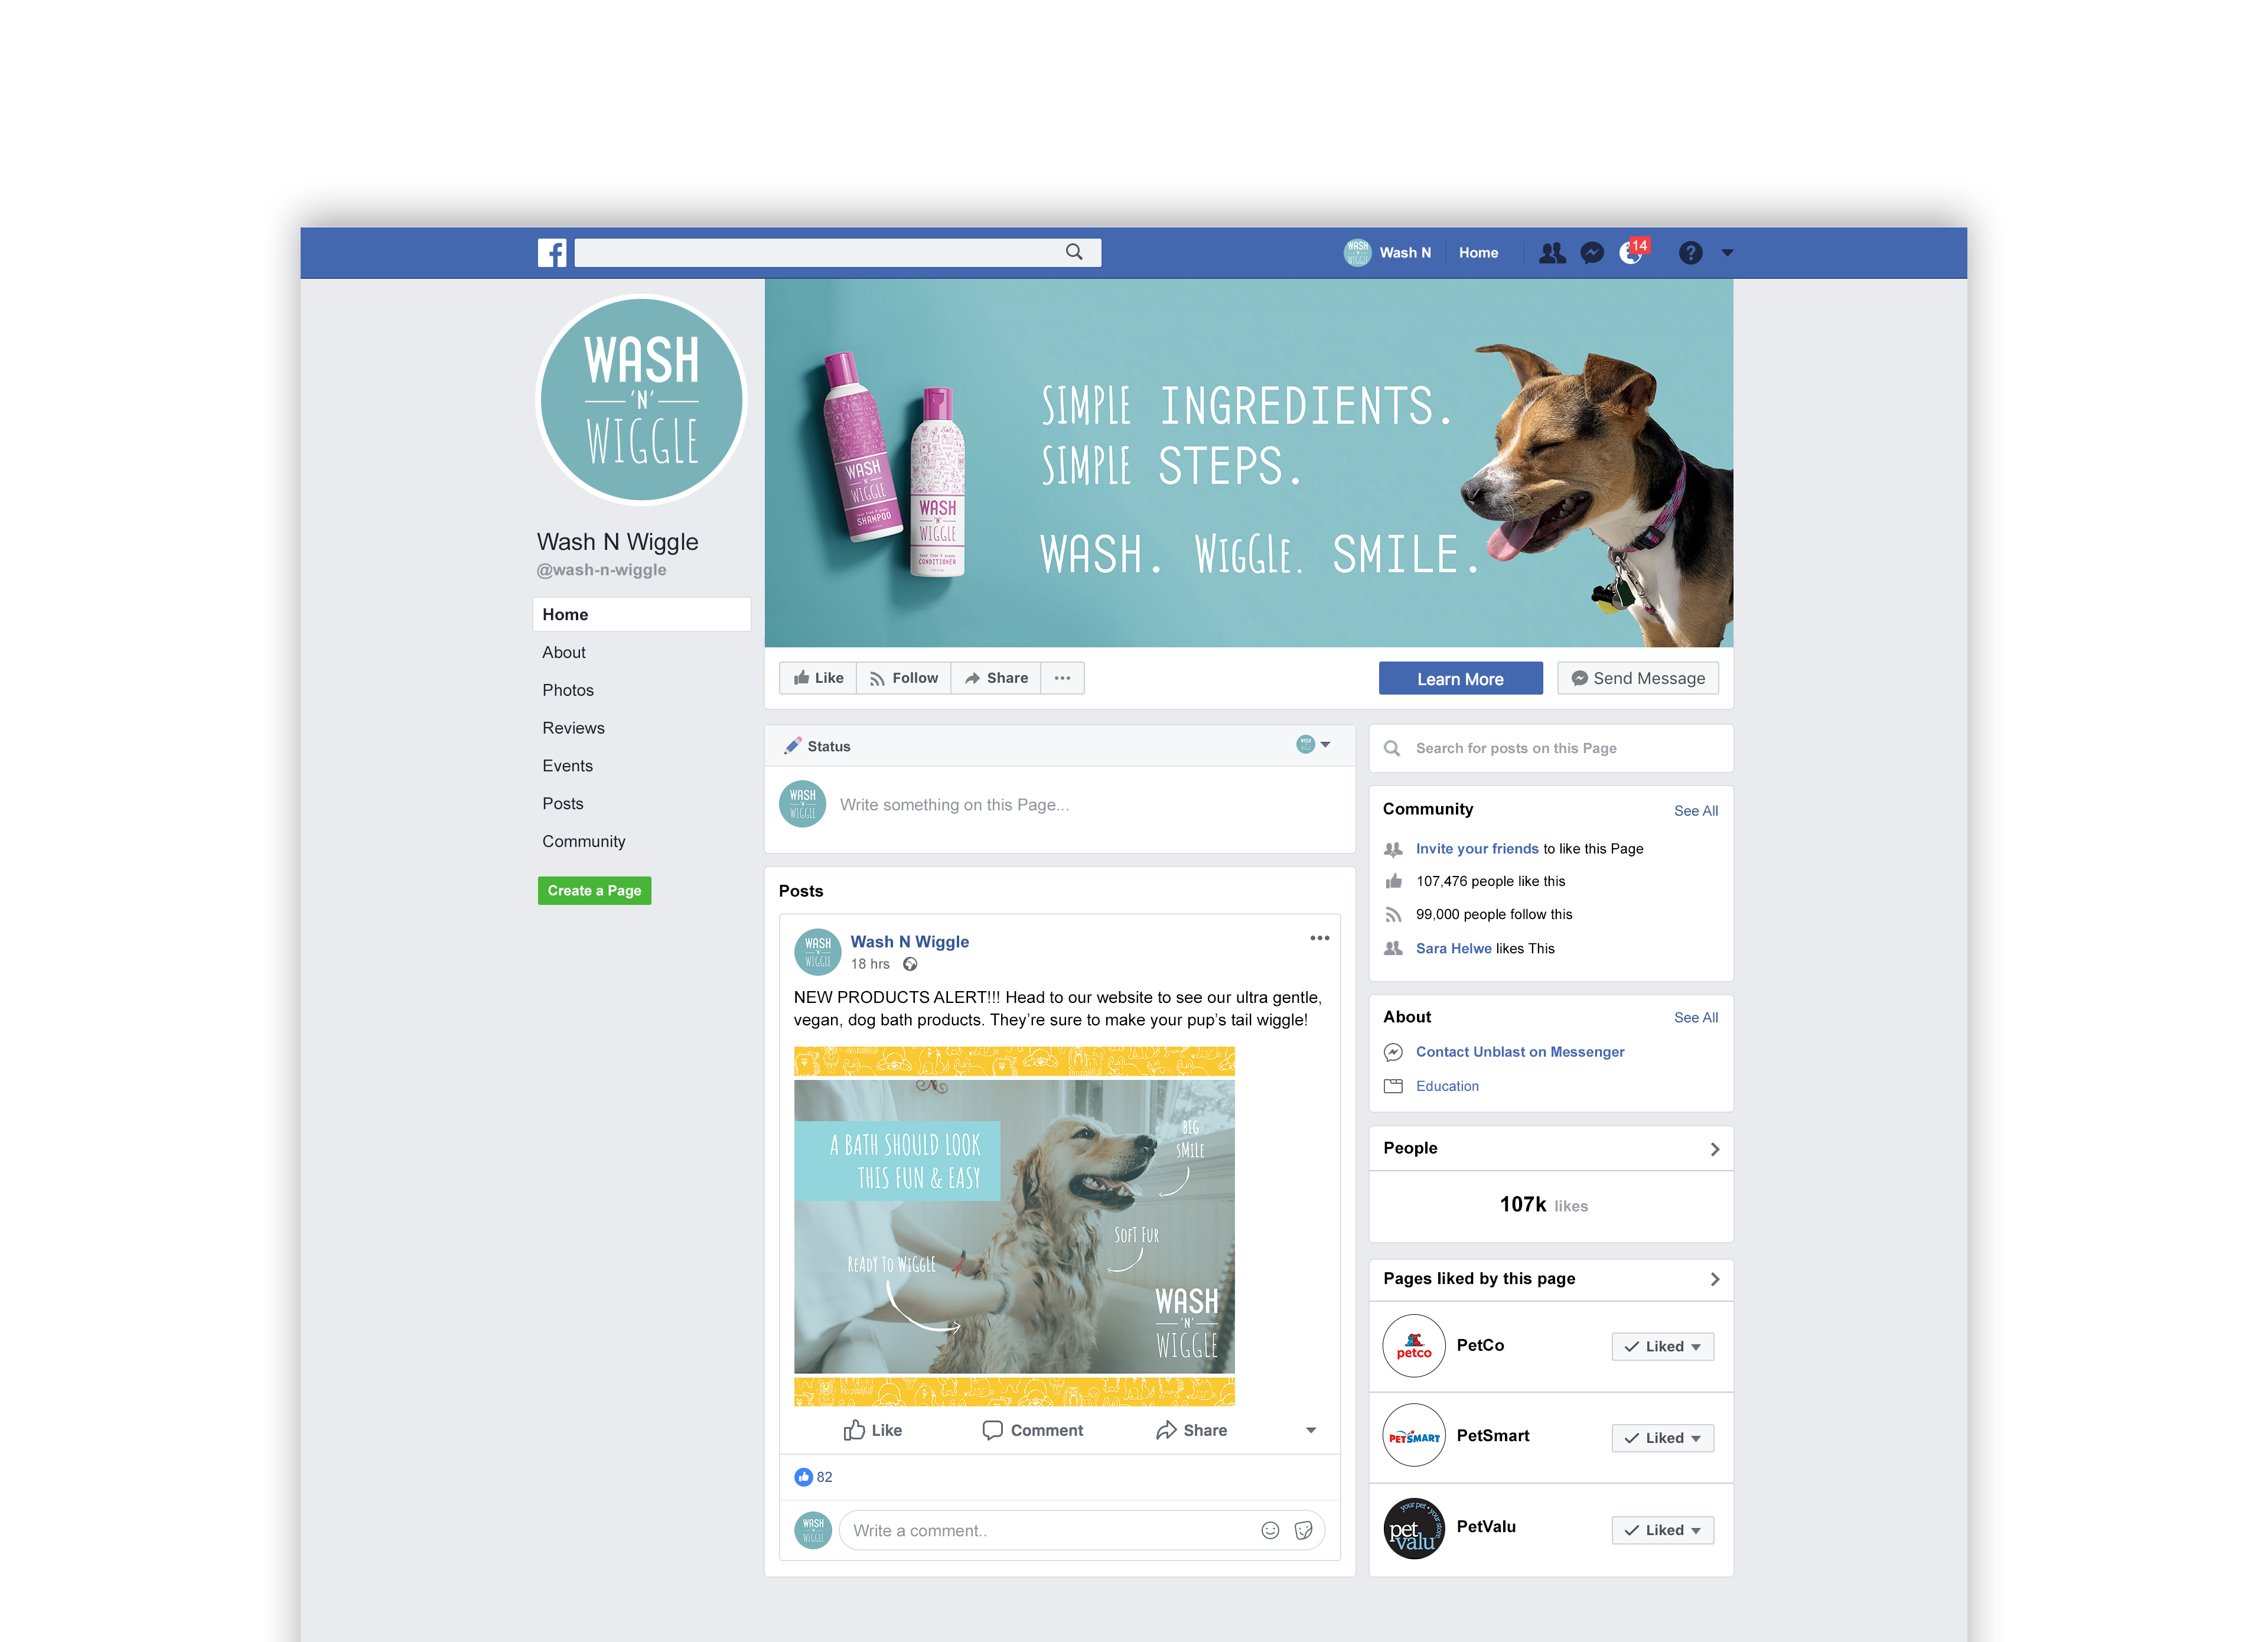Open the Wash N Wiggle post author link
This screenshot has height=1642, width=2268.
(909, 942)
